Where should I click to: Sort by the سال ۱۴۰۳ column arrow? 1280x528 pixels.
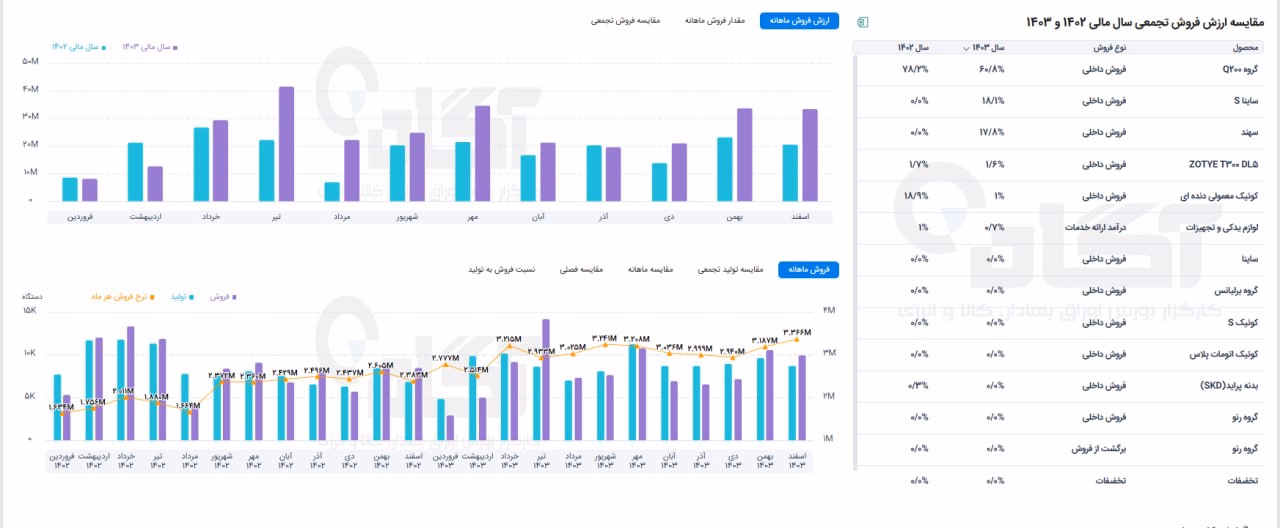tap(965, 47)
